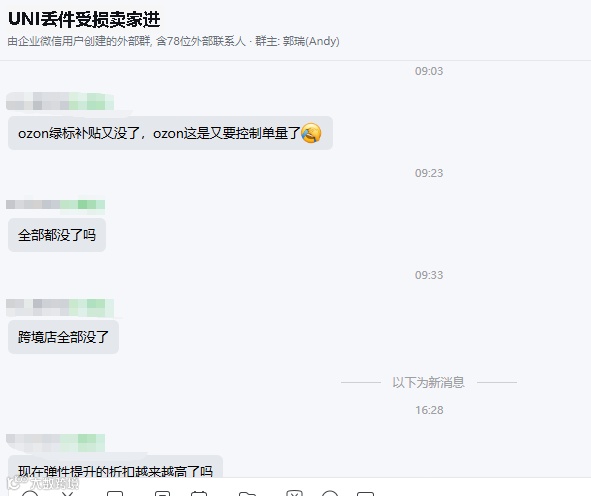Open group title UNI丢件受损卖家进
The width and height of the screenshot is (591, 496).
[x=84, y=19]
